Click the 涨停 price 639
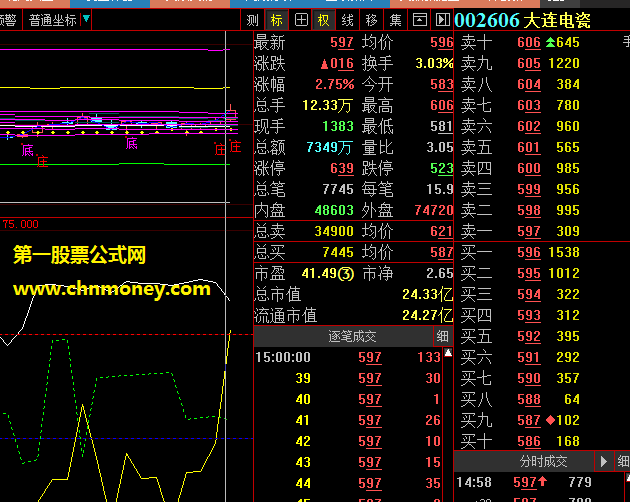Viewport: 630px width, 502px height. click(342, 168)
